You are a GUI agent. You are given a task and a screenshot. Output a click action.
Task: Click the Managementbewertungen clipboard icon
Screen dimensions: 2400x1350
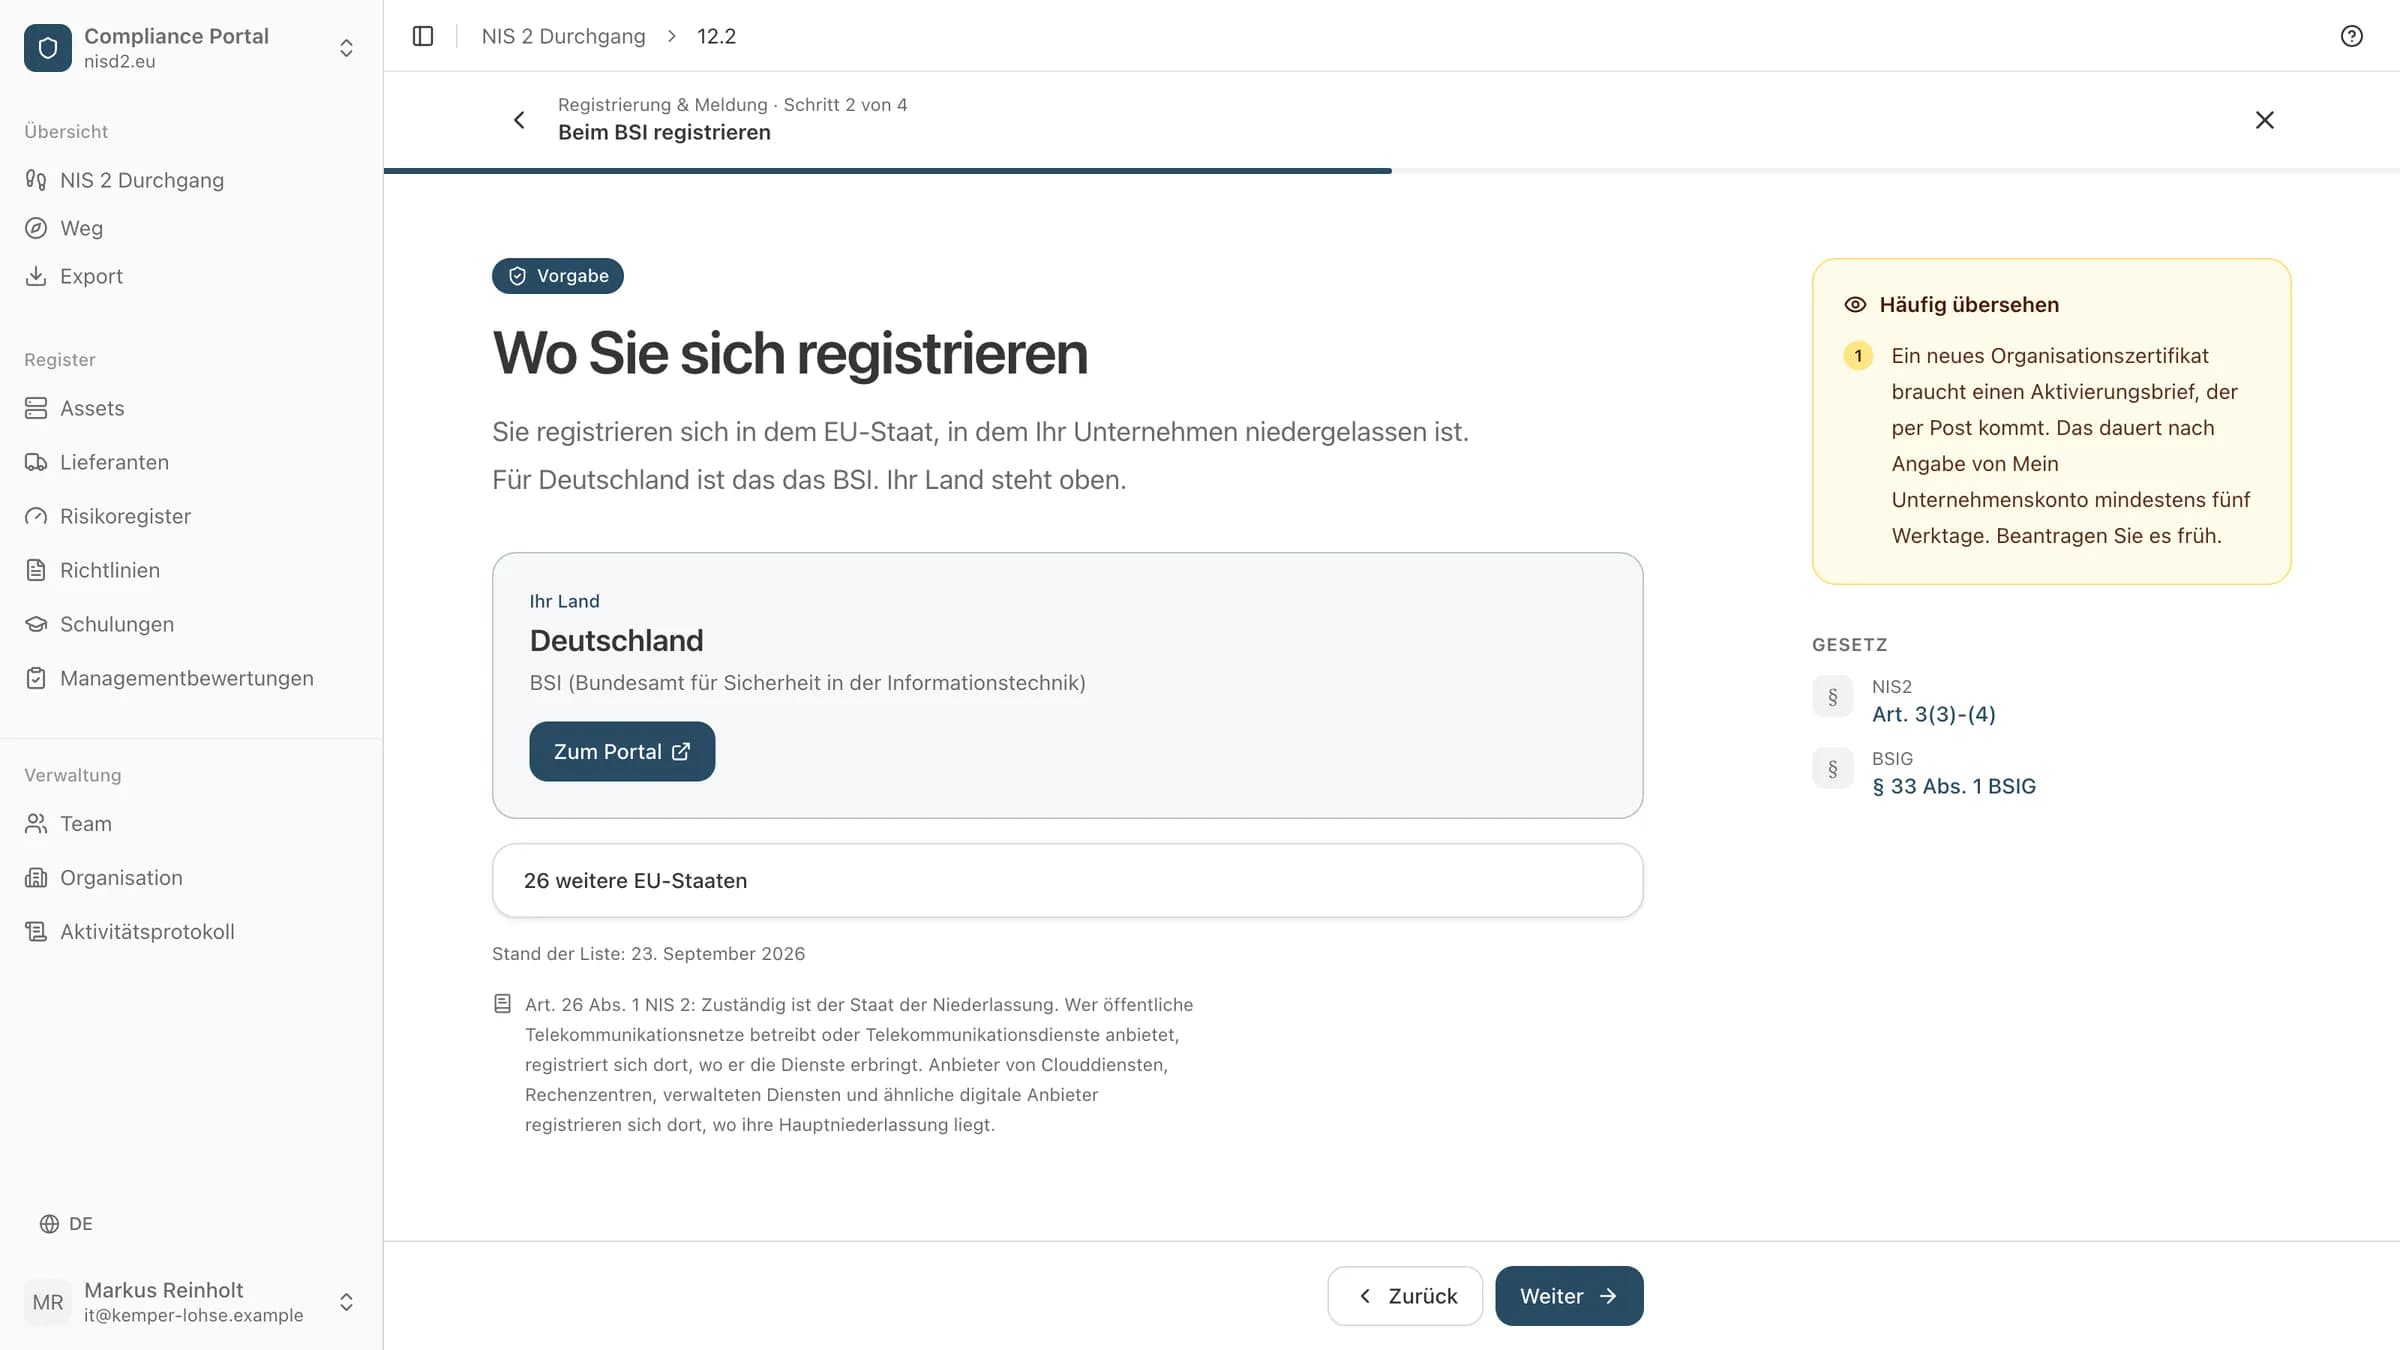click(x=36, y=678)
